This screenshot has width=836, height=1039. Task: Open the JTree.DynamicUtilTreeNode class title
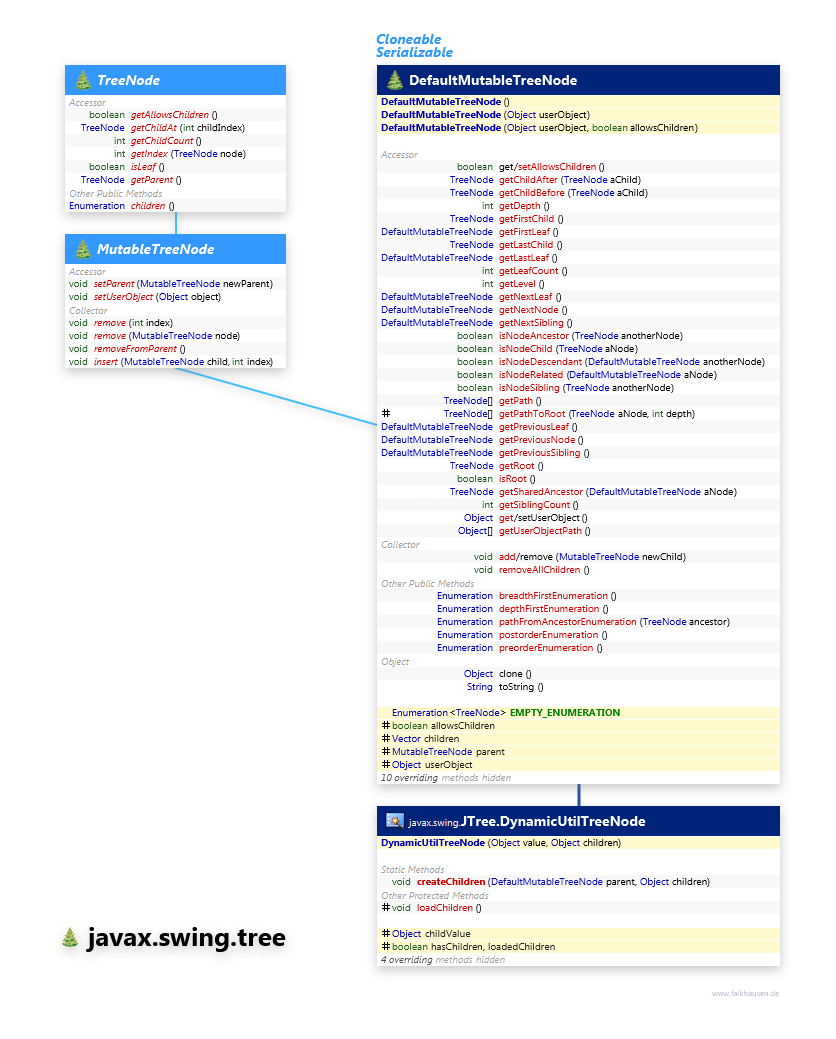(x=553, y=821)
